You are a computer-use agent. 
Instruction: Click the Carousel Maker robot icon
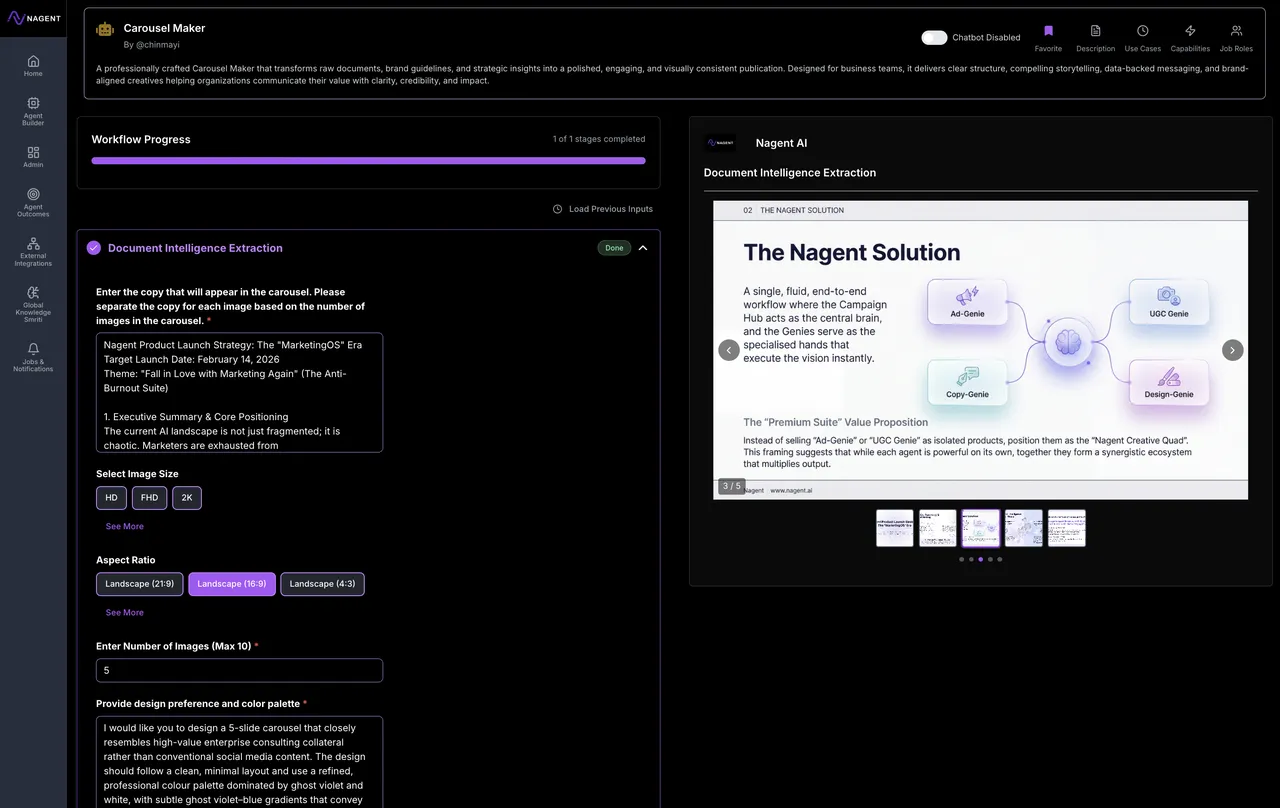105,30
